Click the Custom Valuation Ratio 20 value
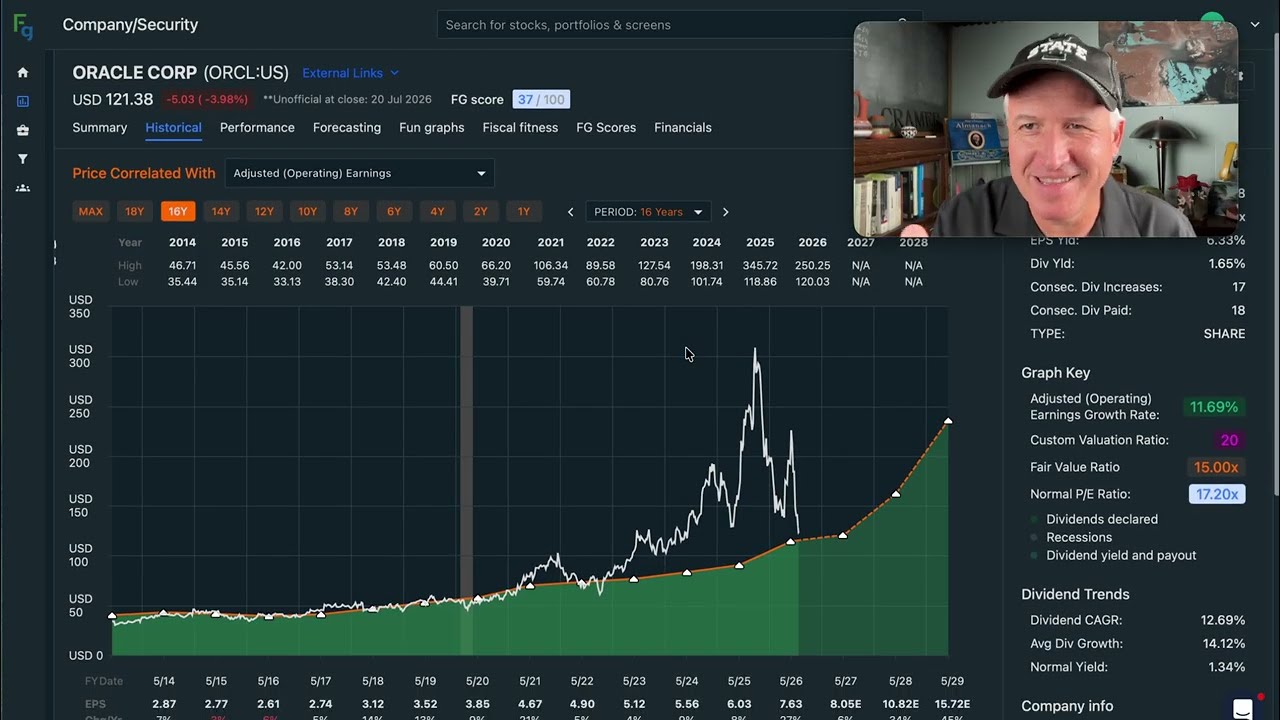 1229,440
